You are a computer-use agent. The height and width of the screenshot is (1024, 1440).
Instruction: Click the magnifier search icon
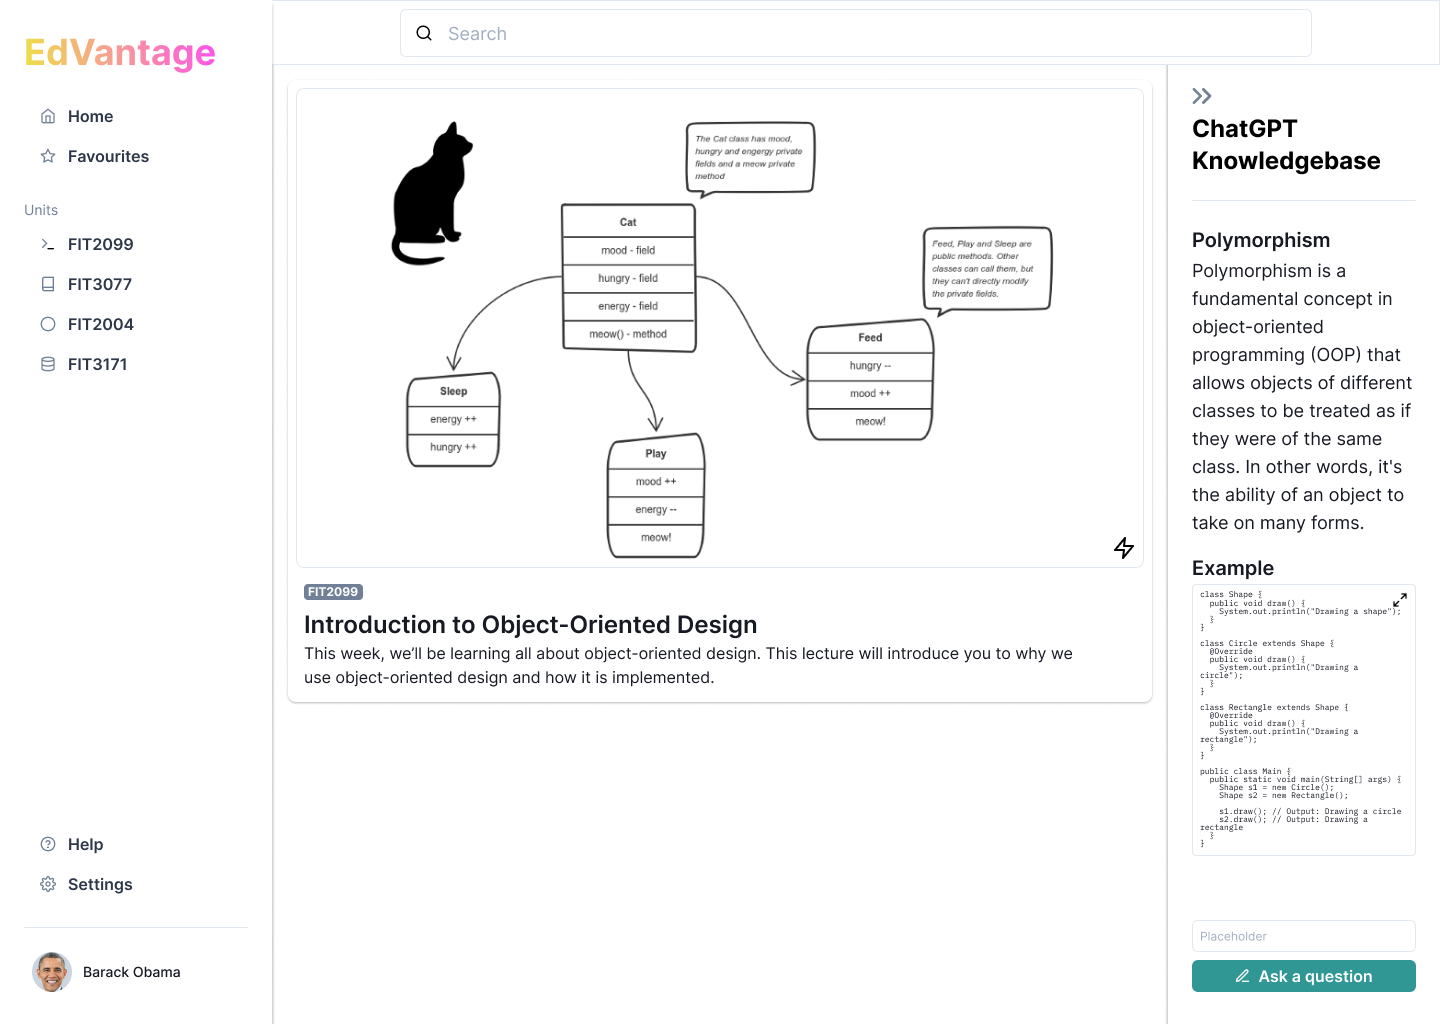424,33
